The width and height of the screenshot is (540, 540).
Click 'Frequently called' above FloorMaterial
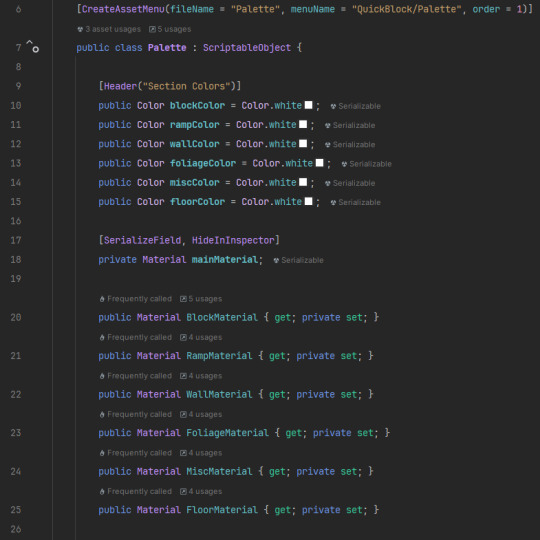click(x=136, y=492)
